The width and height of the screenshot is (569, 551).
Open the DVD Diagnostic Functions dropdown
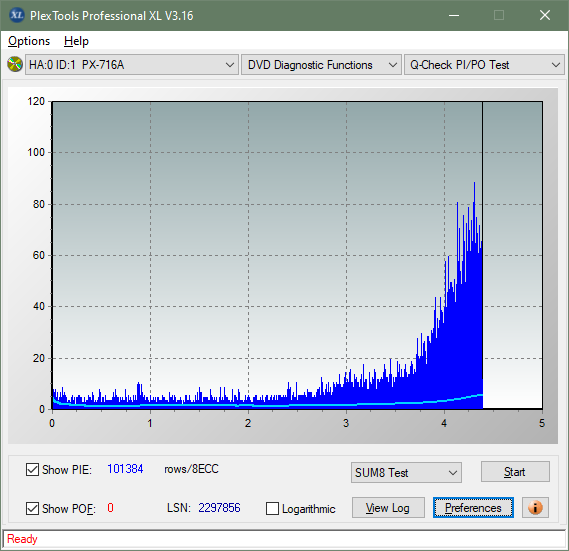point(321,65)
